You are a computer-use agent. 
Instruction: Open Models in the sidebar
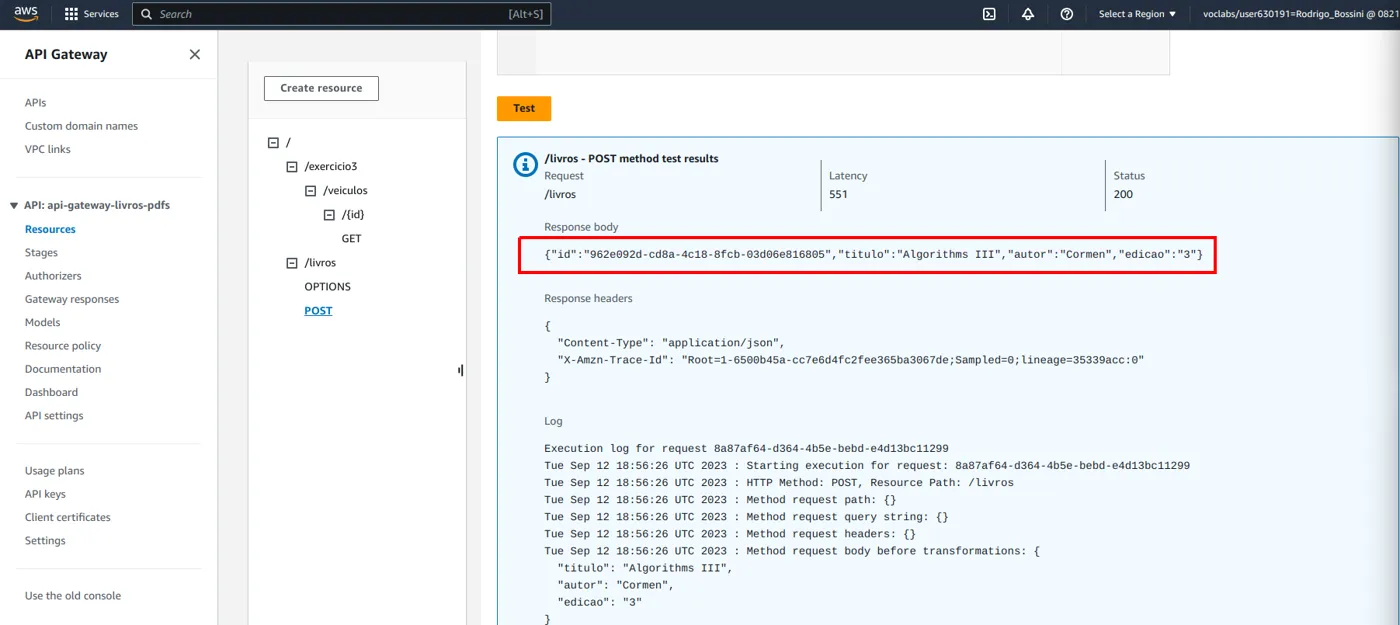click(x=42, y=322)
